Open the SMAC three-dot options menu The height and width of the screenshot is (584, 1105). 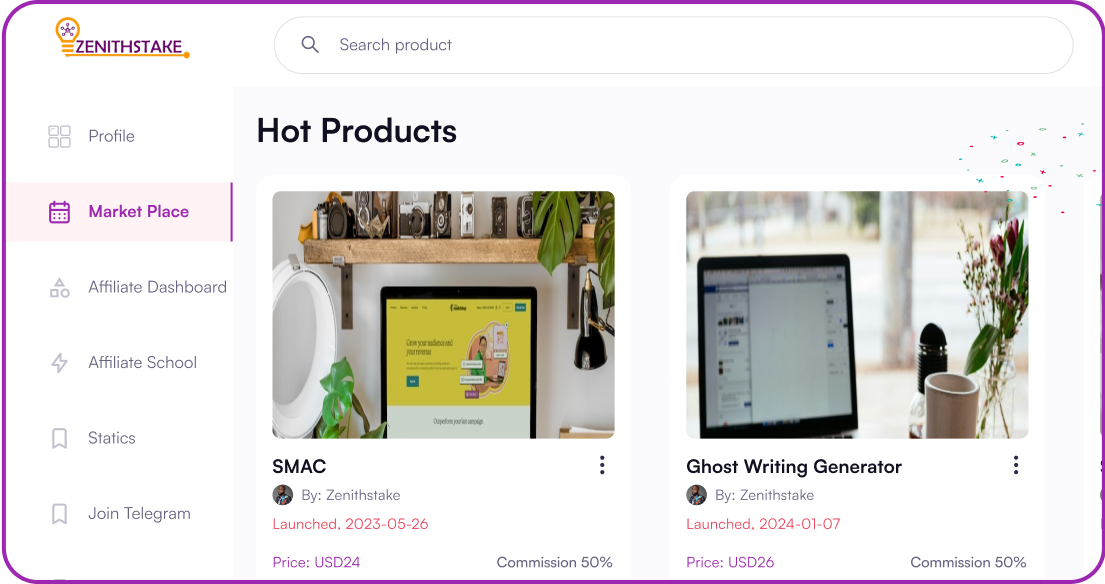[602, 465]
